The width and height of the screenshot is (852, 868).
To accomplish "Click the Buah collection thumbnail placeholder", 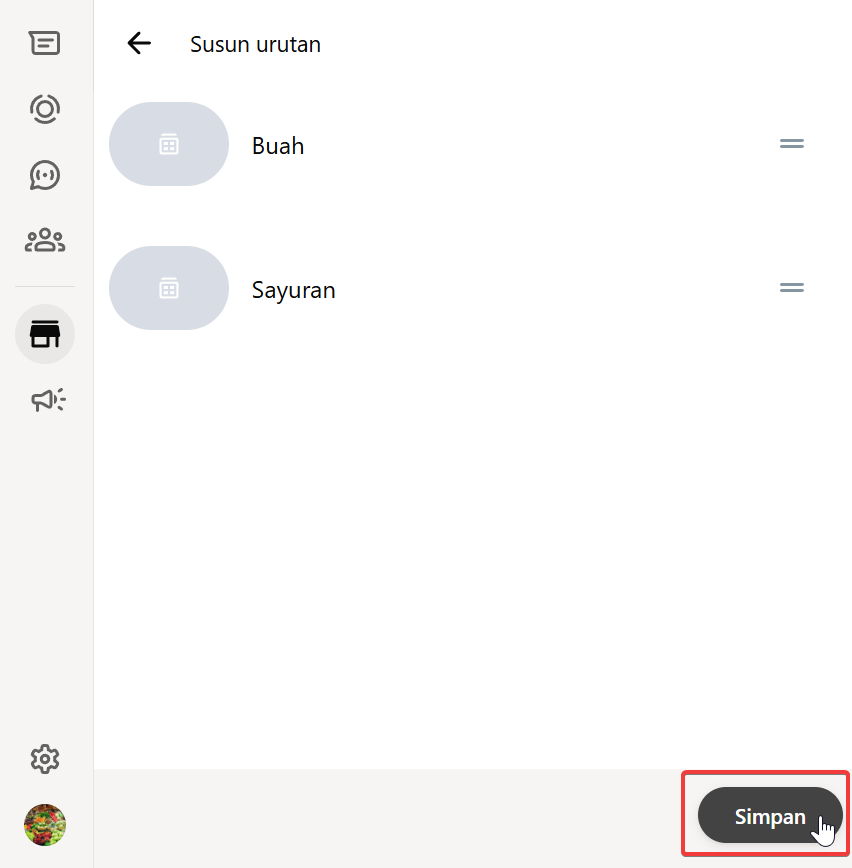I will [169, 144].
